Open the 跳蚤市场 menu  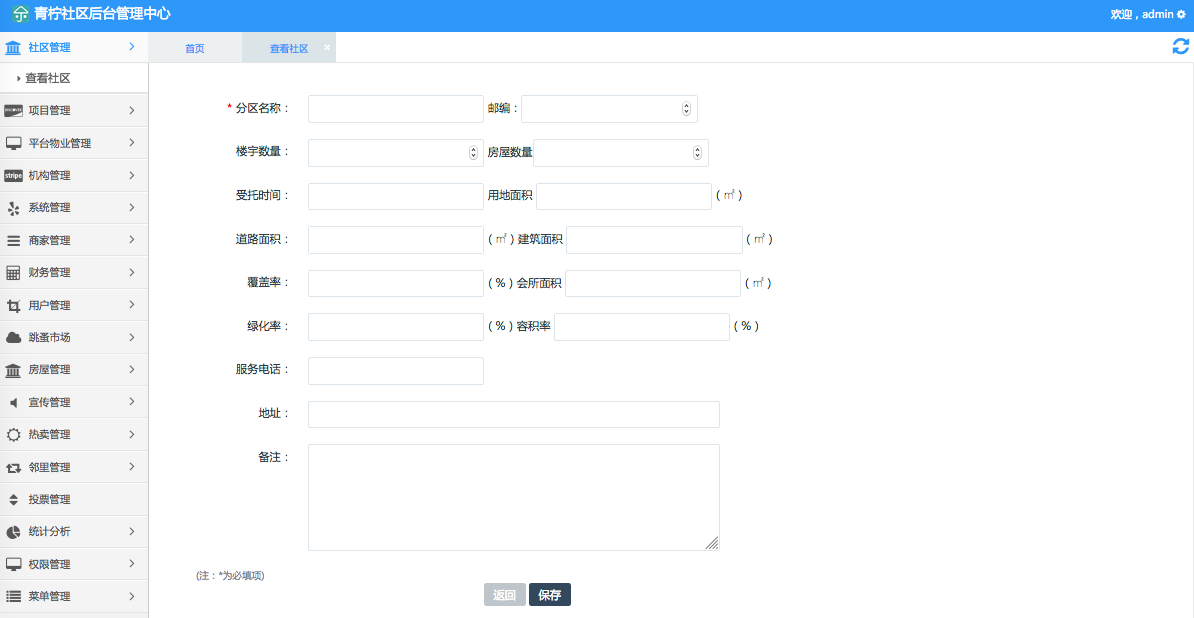[x=74, y=337]
